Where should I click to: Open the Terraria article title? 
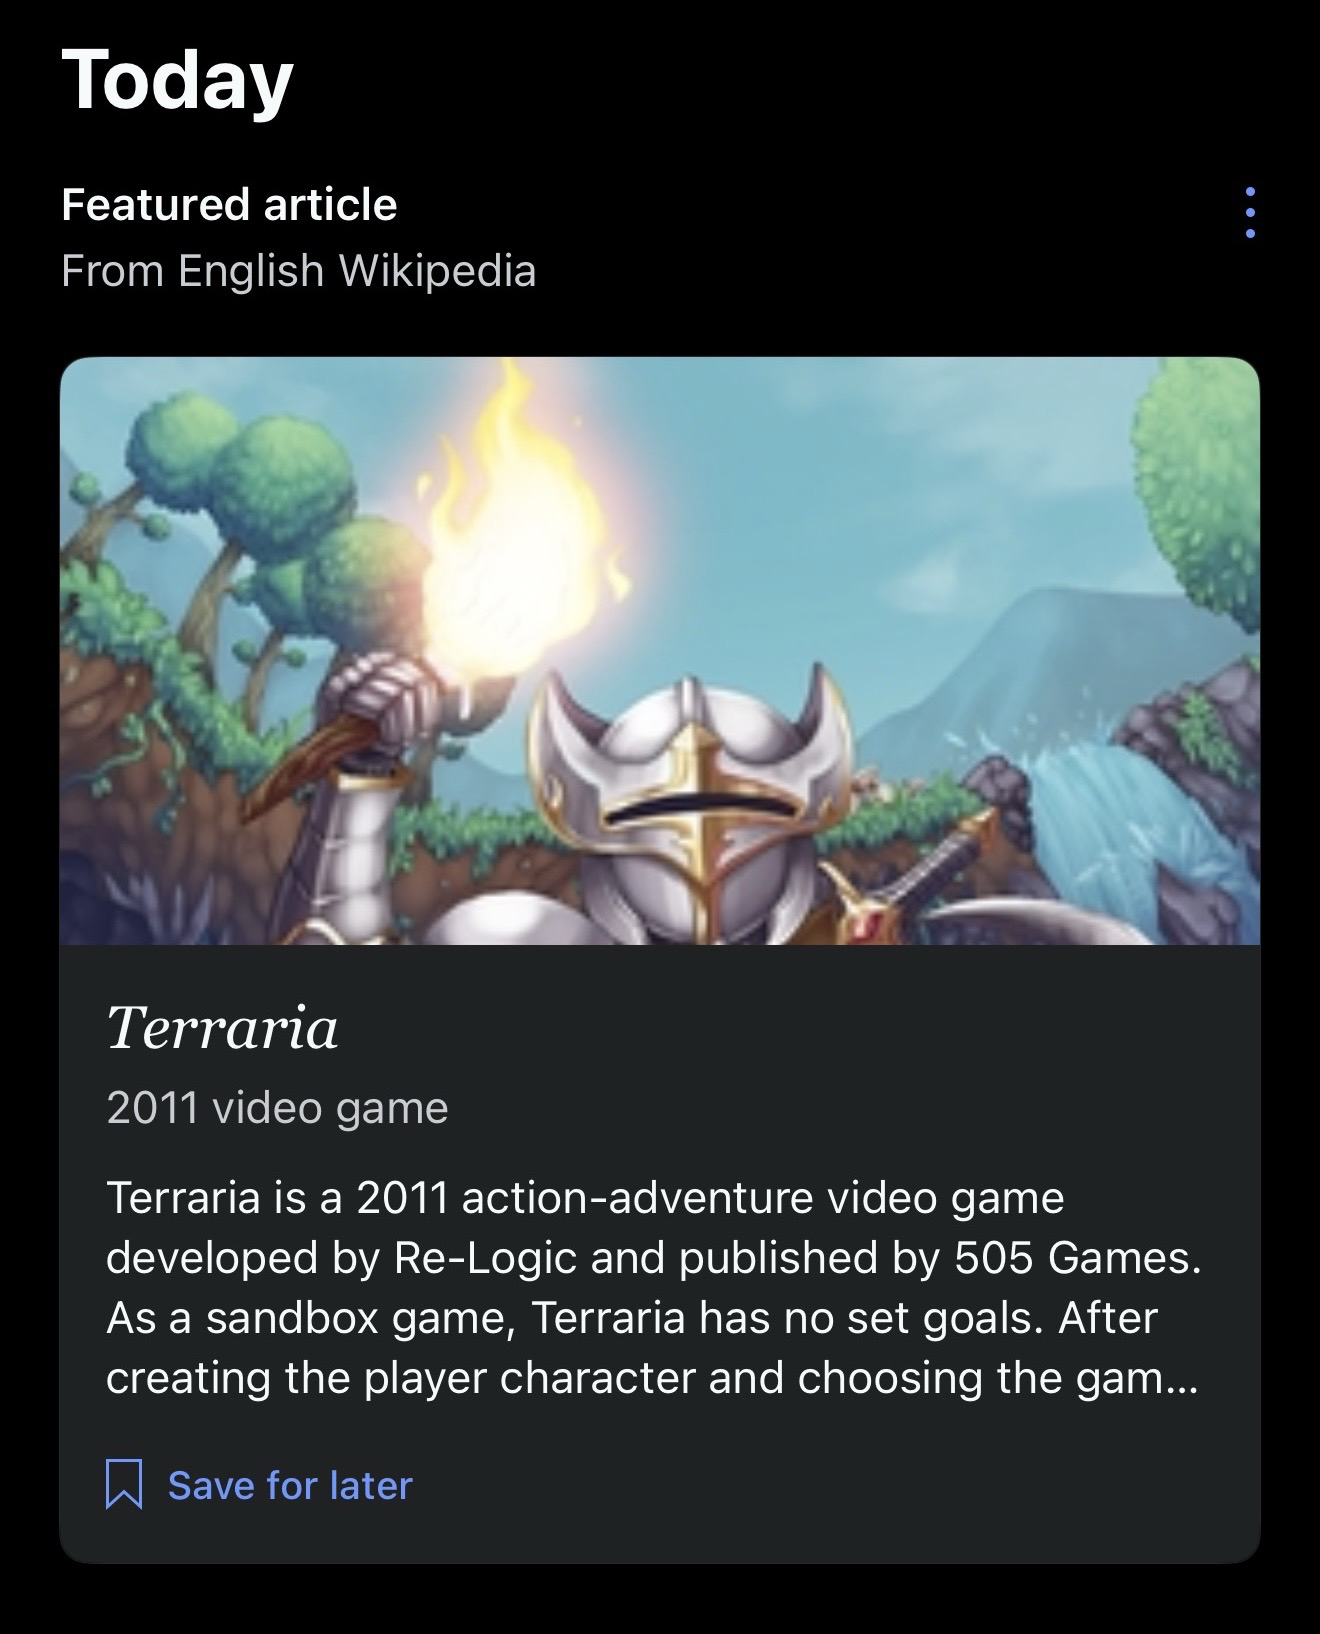(x=222, y=1028)
